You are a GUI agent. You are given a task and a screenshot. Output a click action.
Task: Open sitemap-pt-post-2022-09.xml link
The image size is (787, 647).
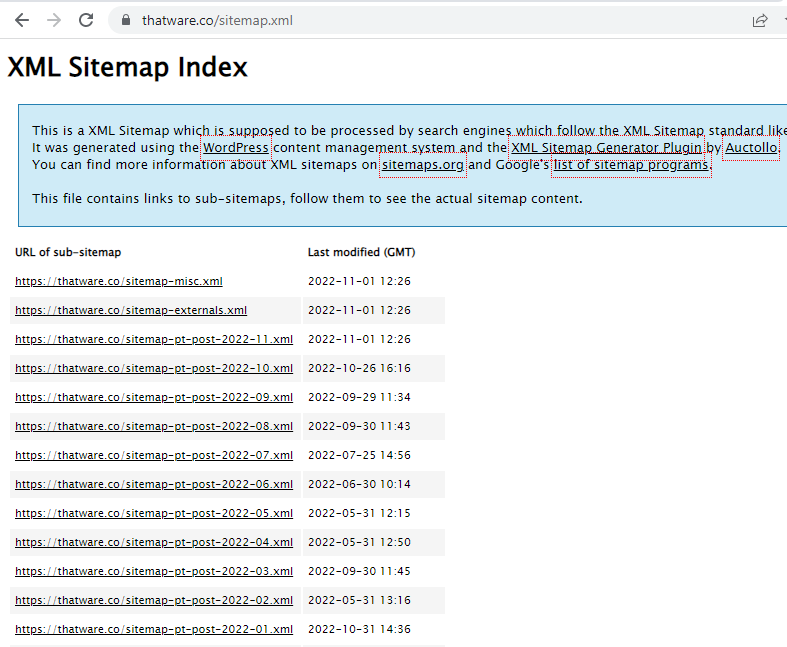pyautogui.click(x=154, y=397)
